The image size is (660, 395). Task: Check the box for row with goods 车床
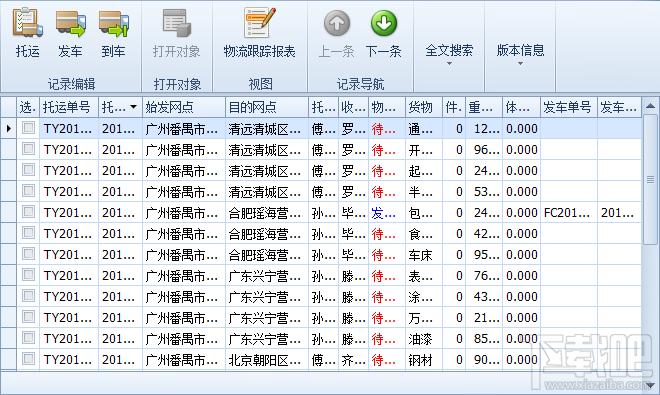29,254
